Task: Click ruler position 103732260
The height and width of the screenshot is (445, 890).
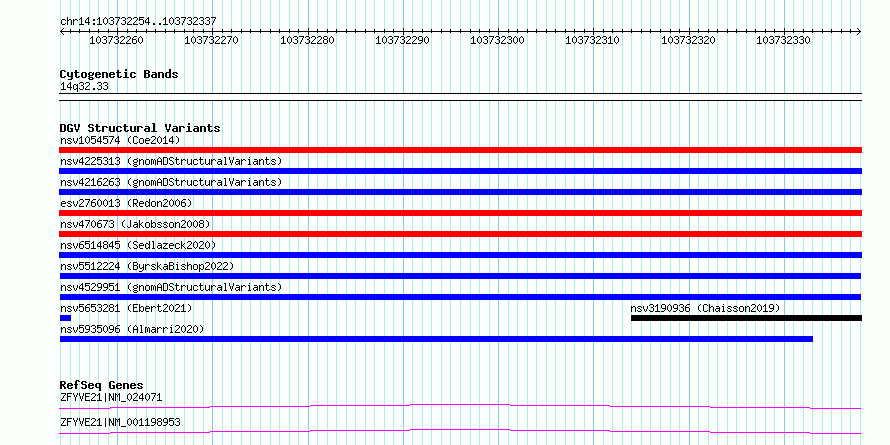Action: pyautogui.click(x=116, y=41)
